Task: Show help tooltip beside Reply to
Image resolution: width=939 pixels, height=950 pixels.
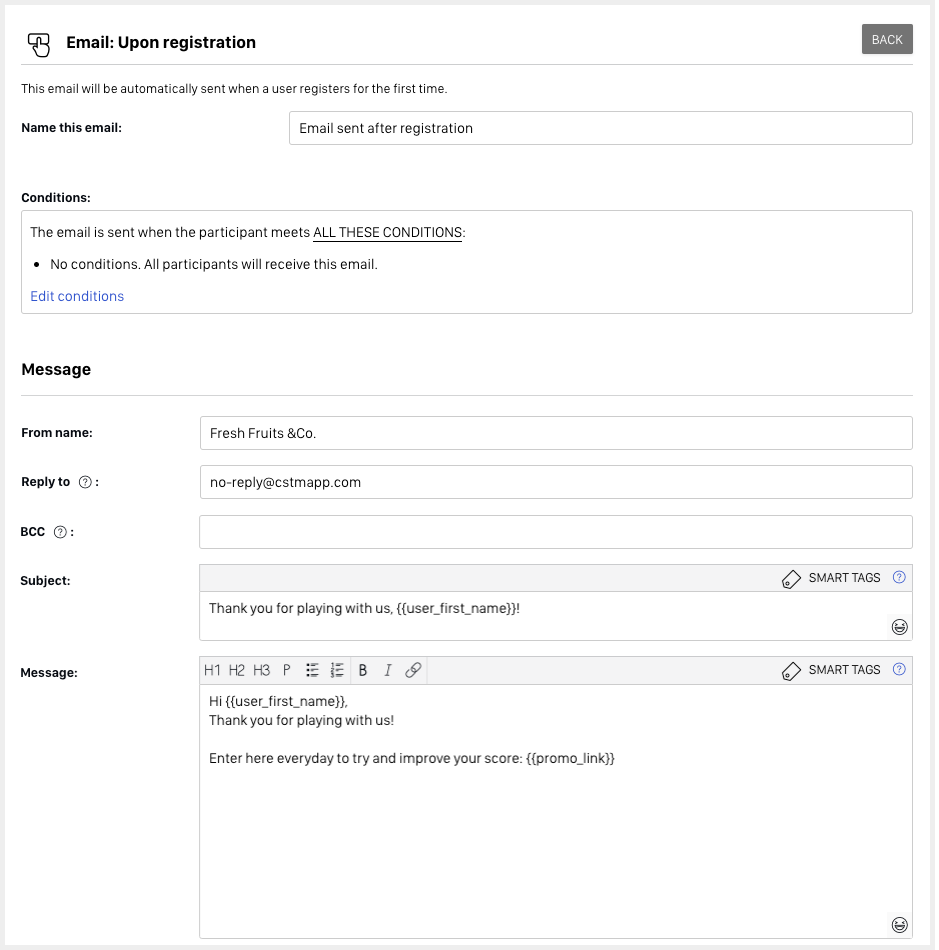Action: coord(85,482)
